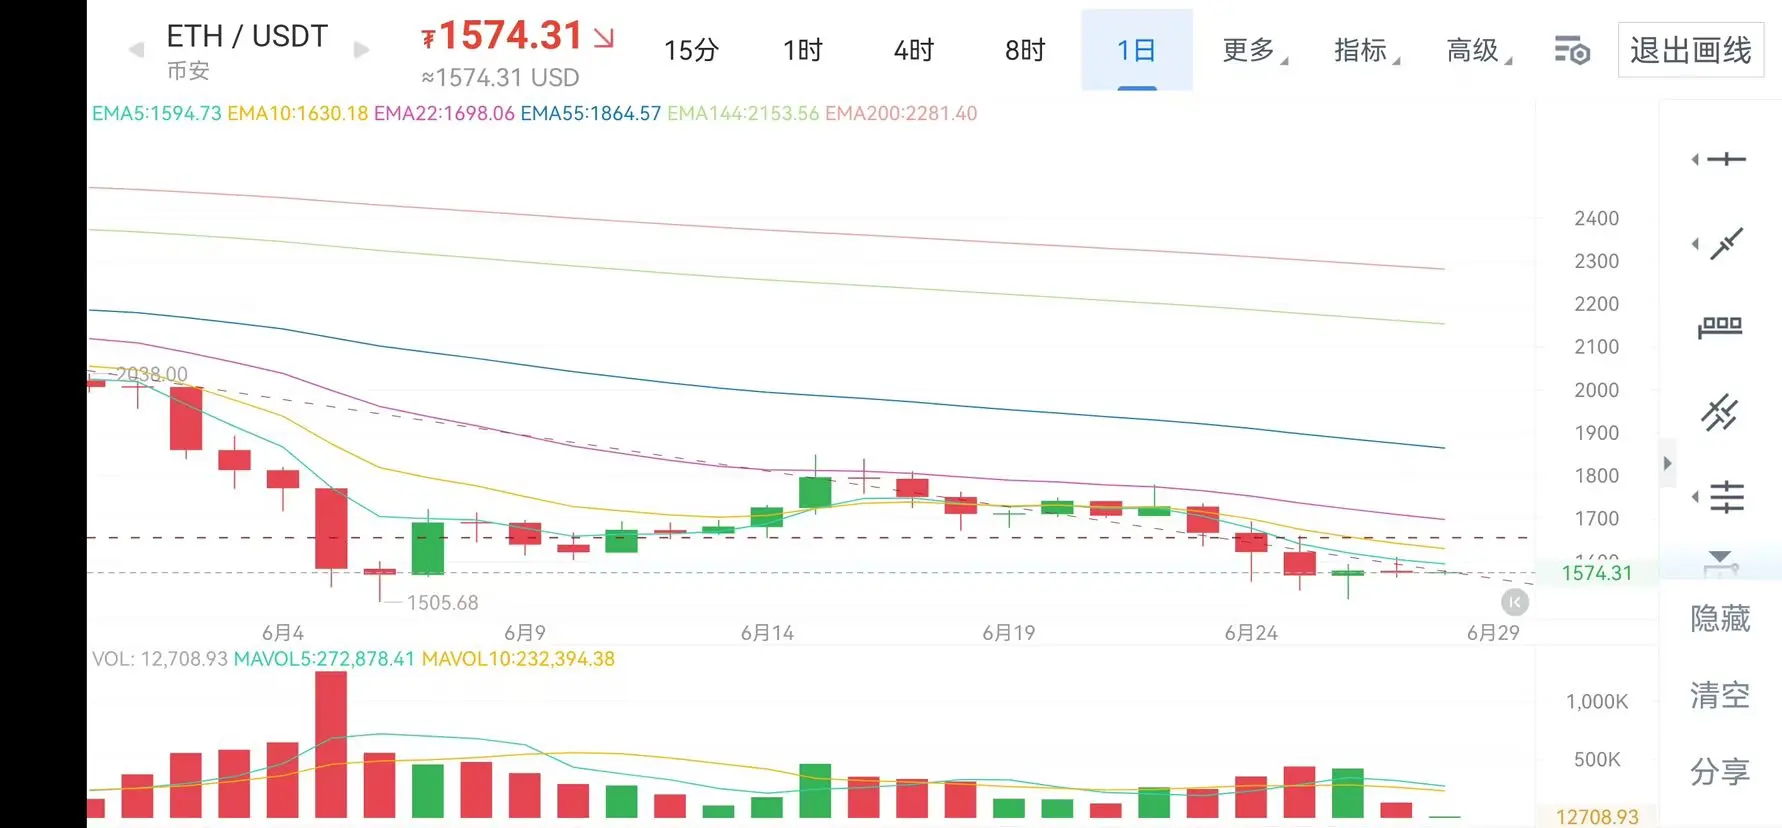Click the 币安 exchange label

pos(188,71)
